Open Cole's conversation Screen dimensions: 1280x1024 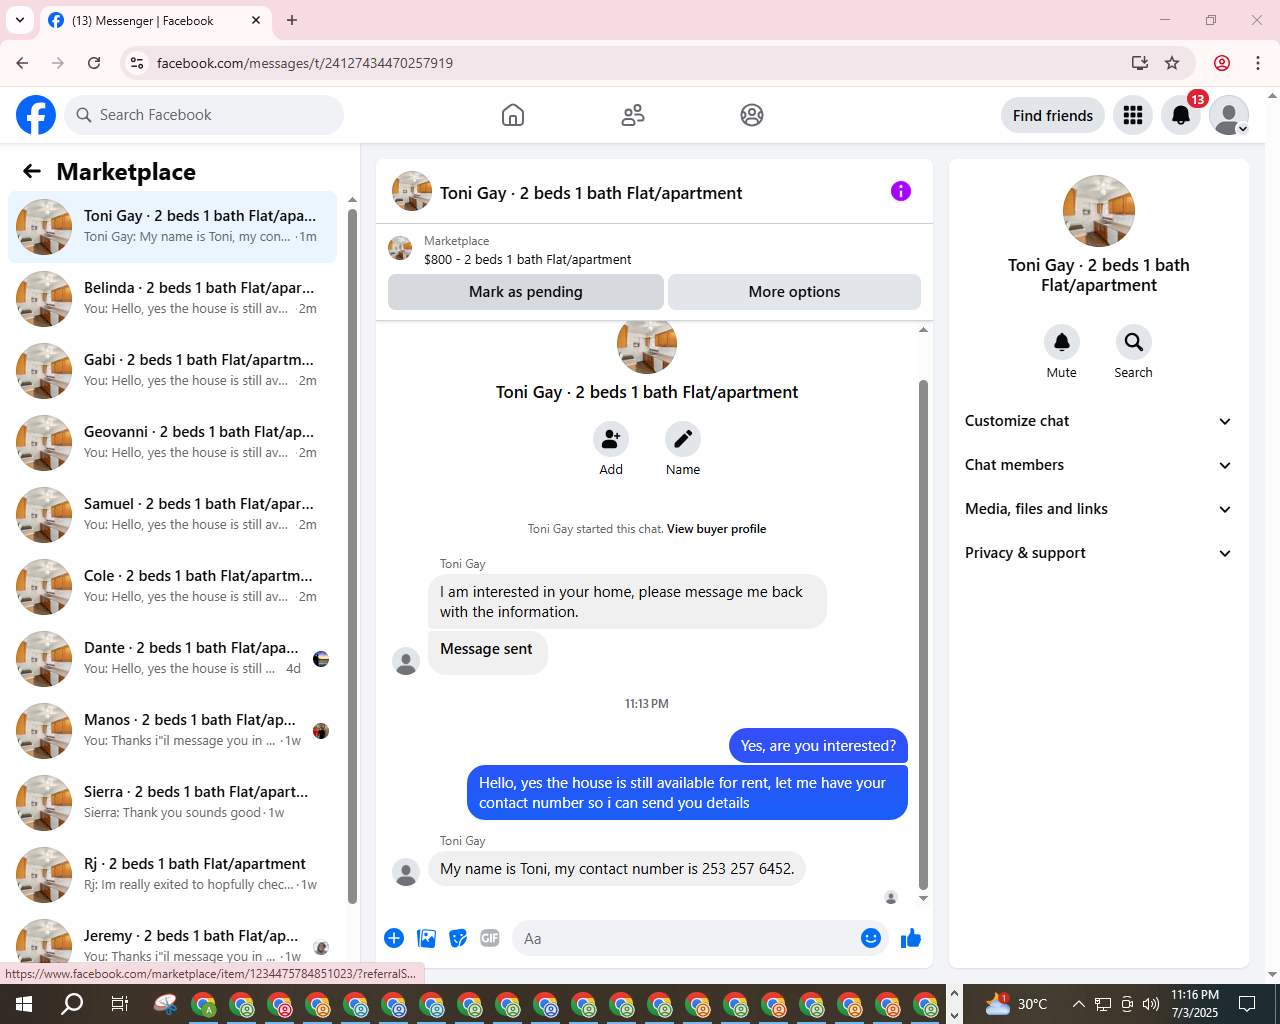pos(172,587)
